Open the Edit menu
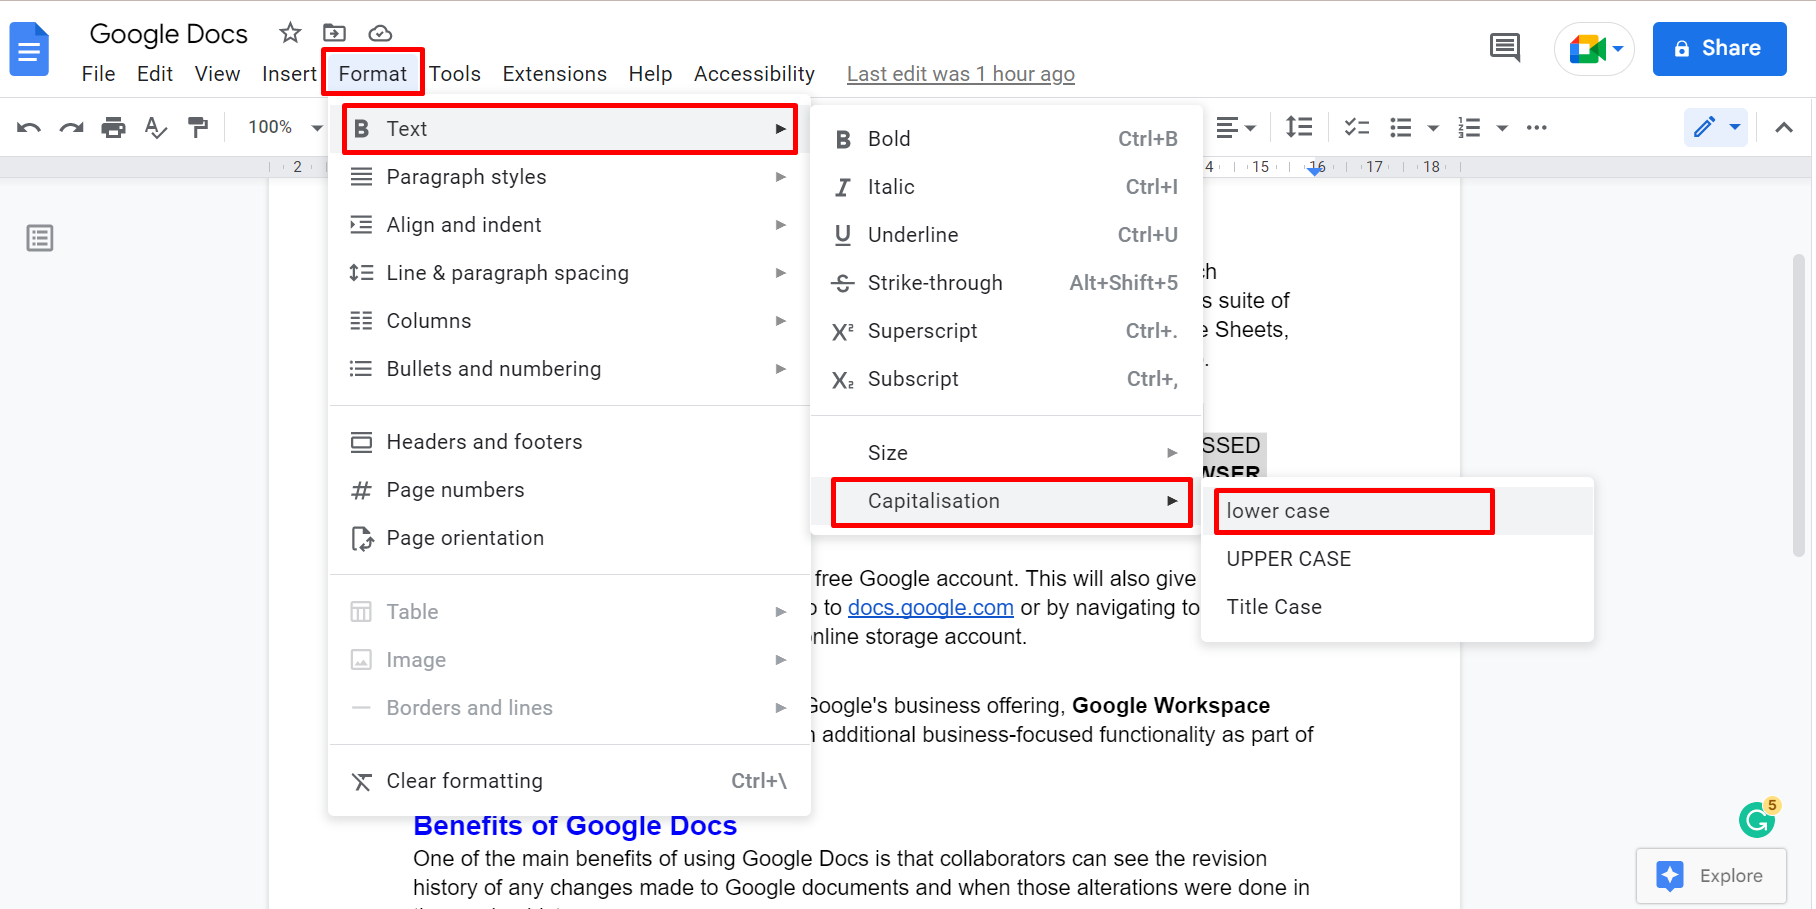The width and height of the screenshot is (1816, 909). [155, 74]
